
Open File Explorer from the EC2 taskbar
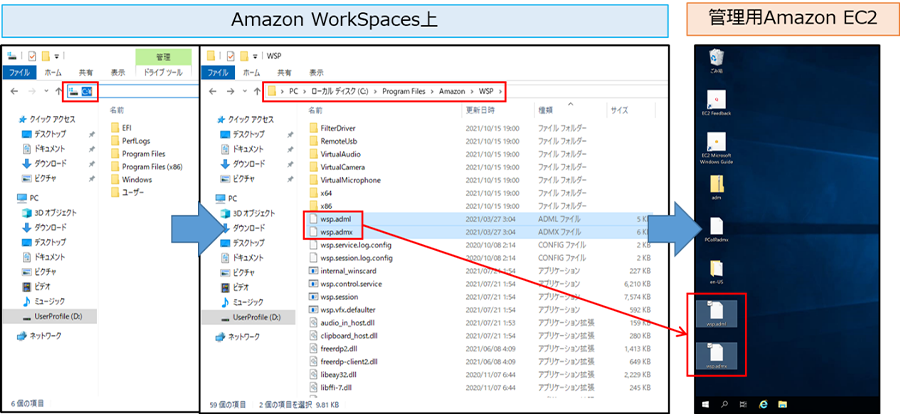click(782, 404)
